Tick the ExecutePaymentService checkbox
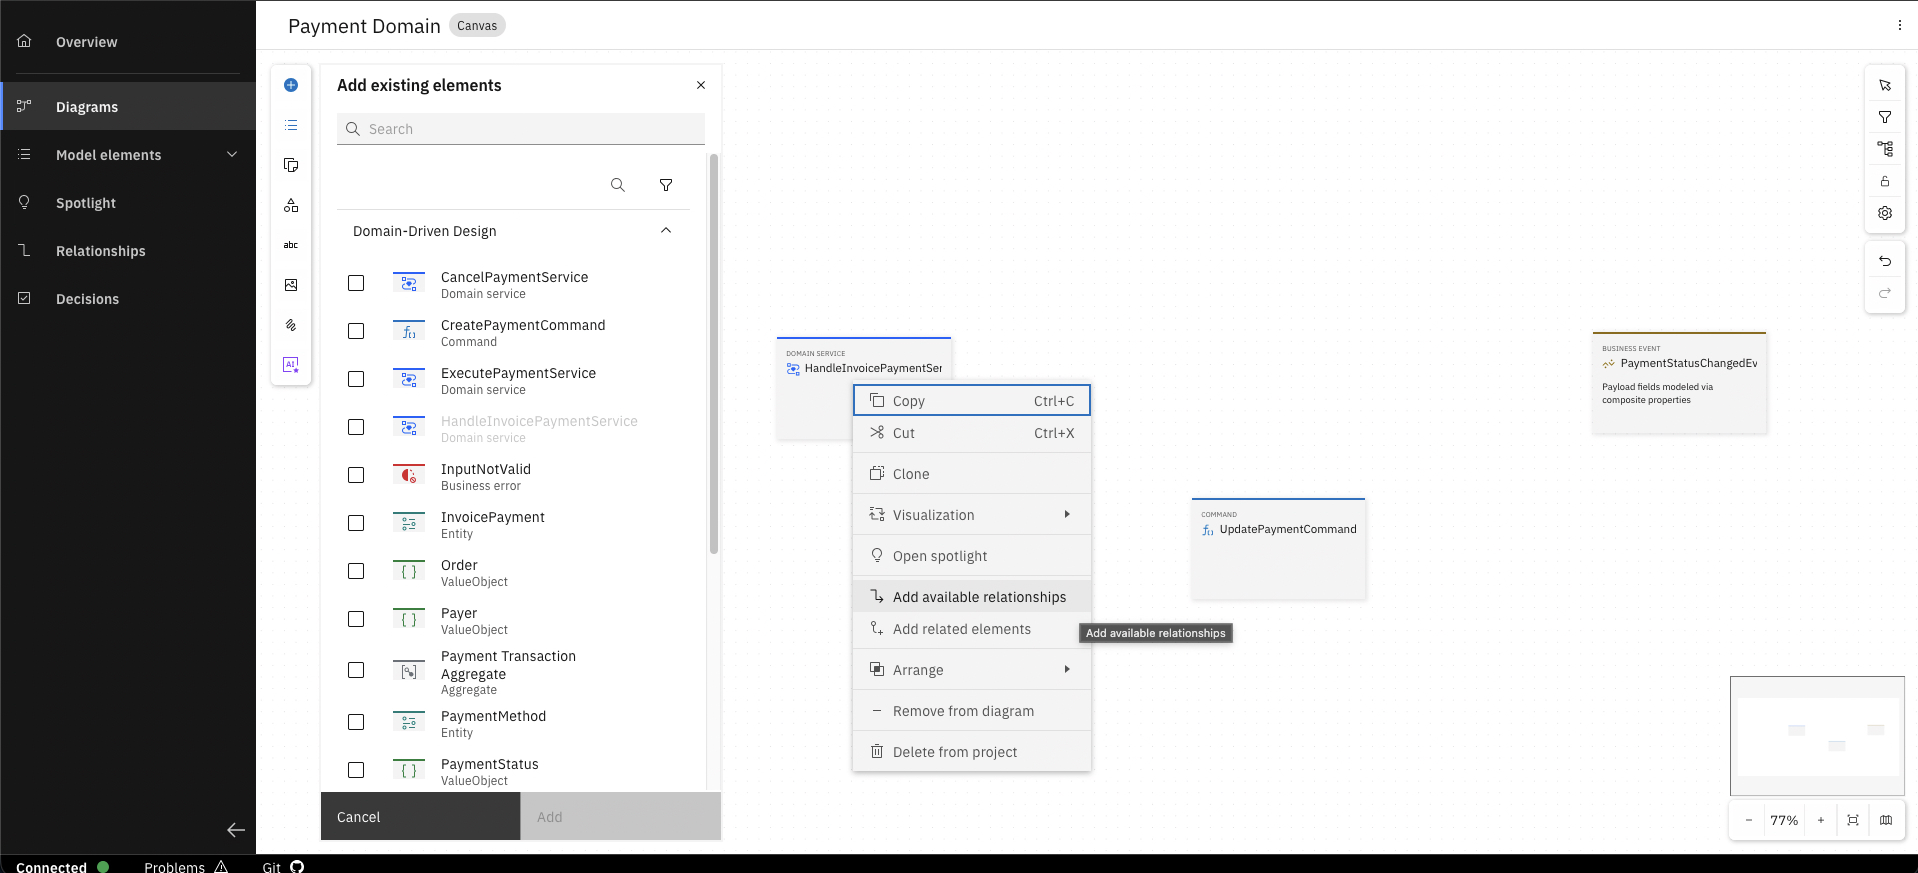 (x=356, y=379)
